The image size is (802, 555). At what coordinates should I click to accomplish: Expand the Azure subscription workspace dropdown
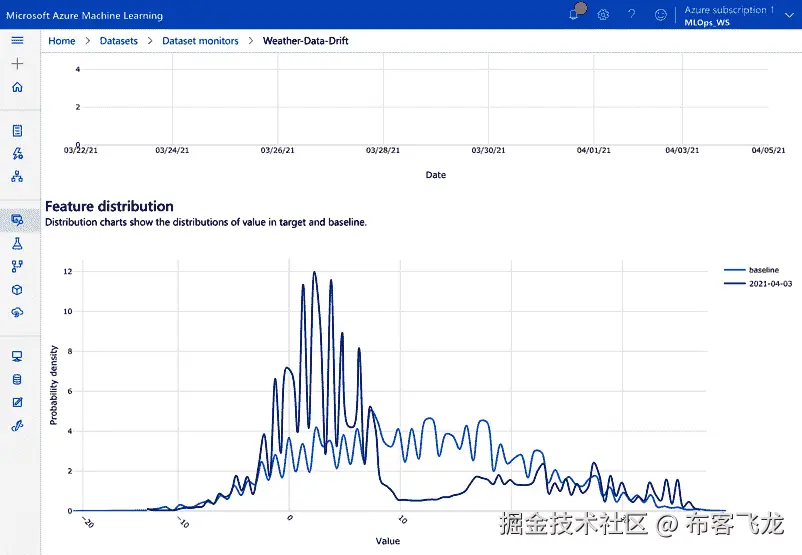click(789, 15)
